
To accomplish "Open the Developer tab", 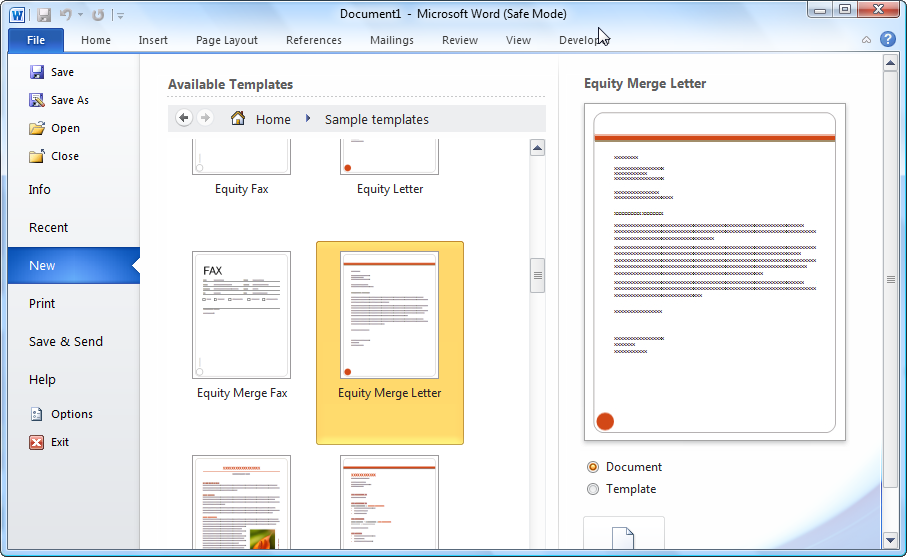I will 582,40.
